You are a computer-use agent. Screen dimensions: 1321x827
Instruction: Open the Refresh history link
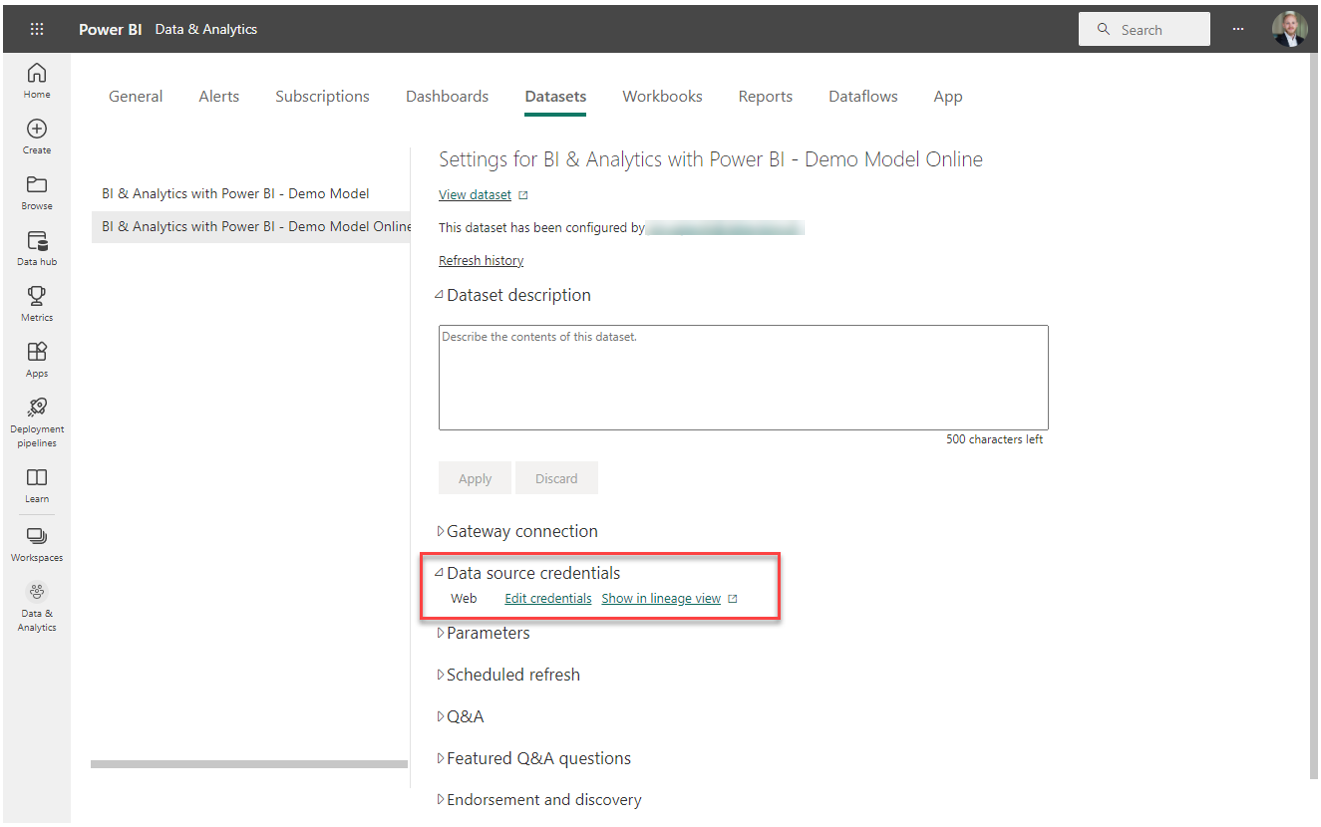click(x=481, y=261)
